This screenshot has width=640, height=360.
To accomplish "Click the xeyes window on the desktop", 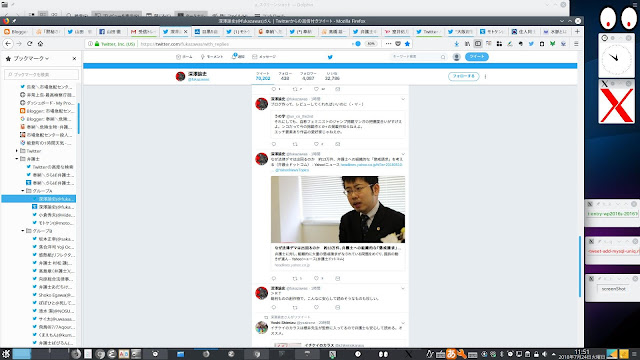I will point(618,18).
